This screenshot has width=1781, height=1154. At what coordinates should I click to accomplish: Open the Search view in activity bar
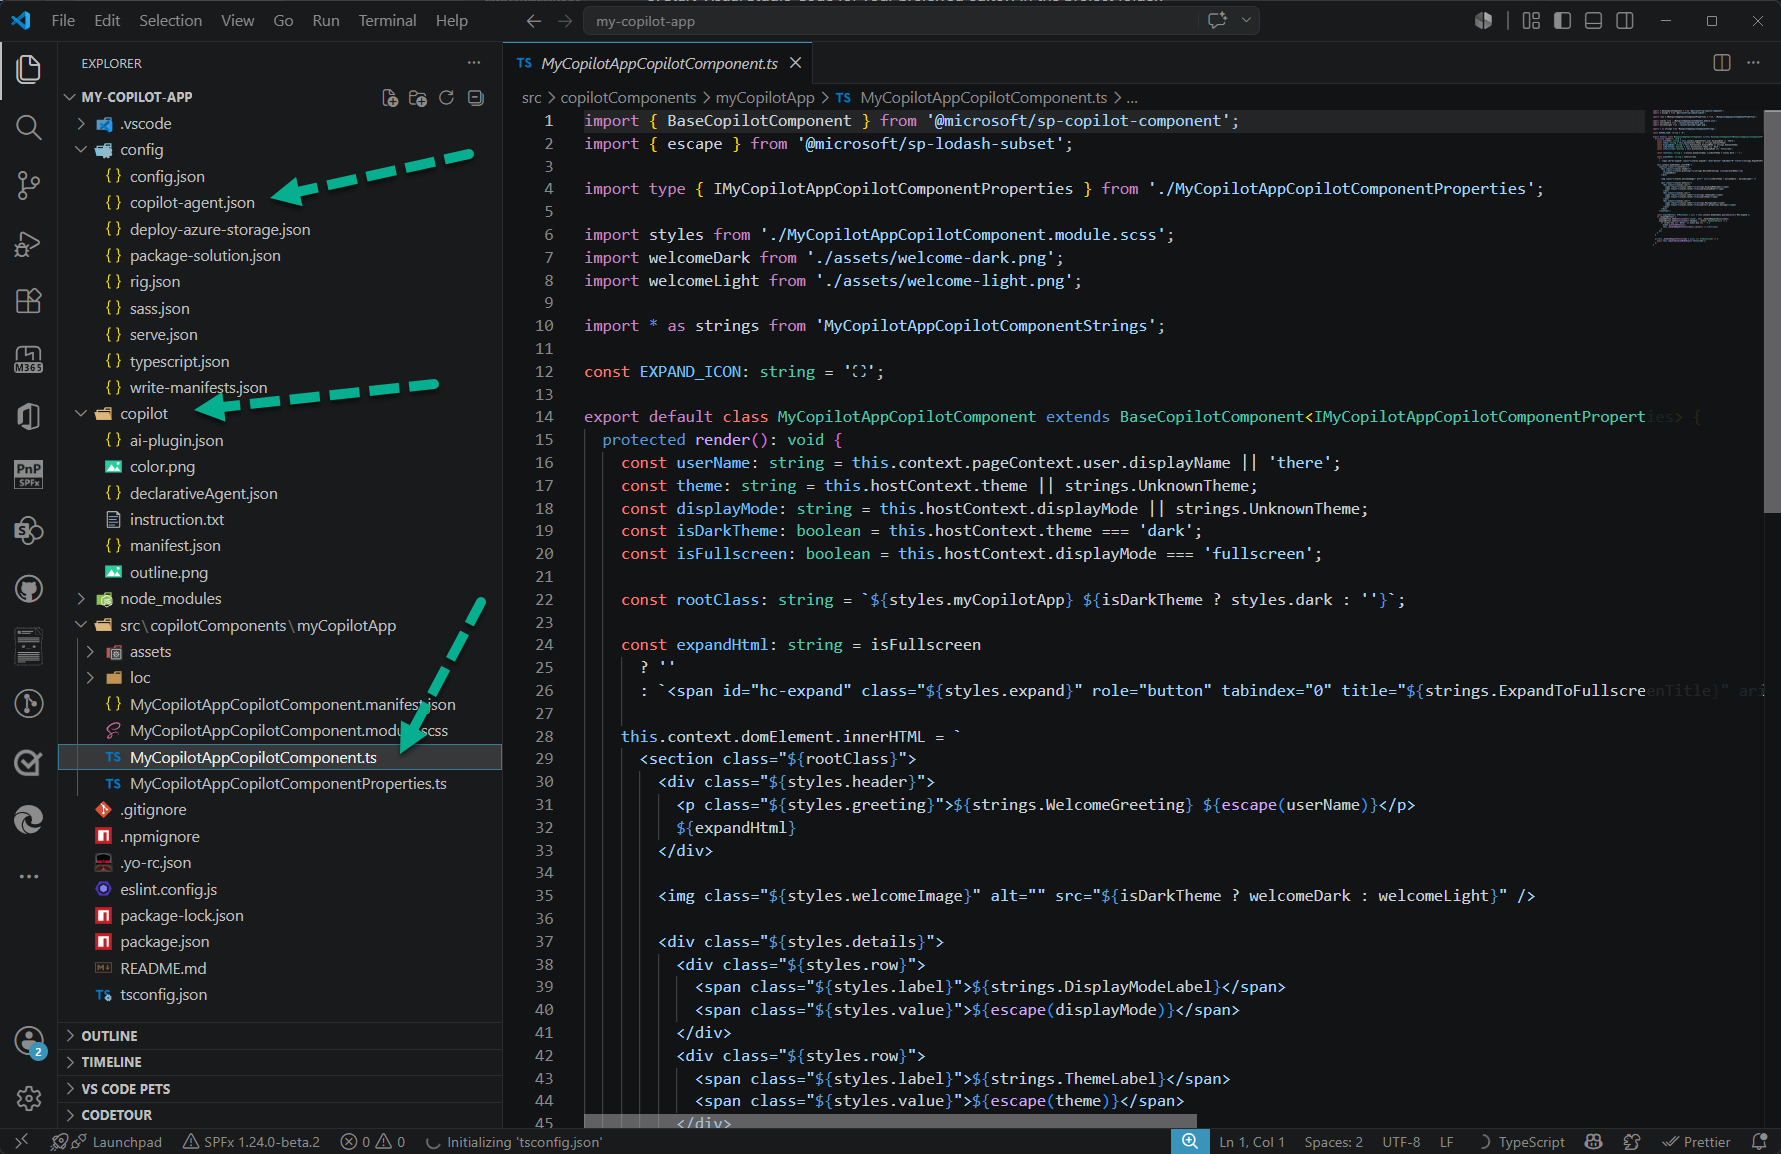[x=28, y=127]
